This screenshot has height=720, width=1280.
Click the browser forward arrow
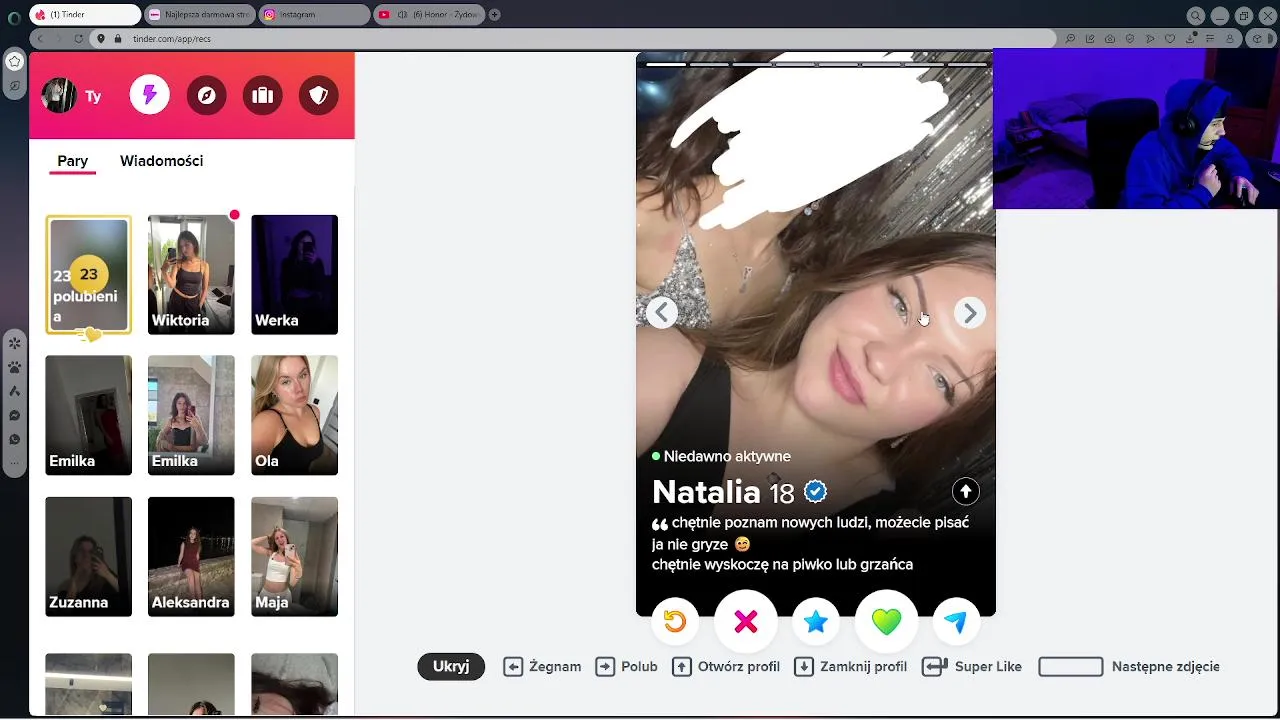point(59,38)
